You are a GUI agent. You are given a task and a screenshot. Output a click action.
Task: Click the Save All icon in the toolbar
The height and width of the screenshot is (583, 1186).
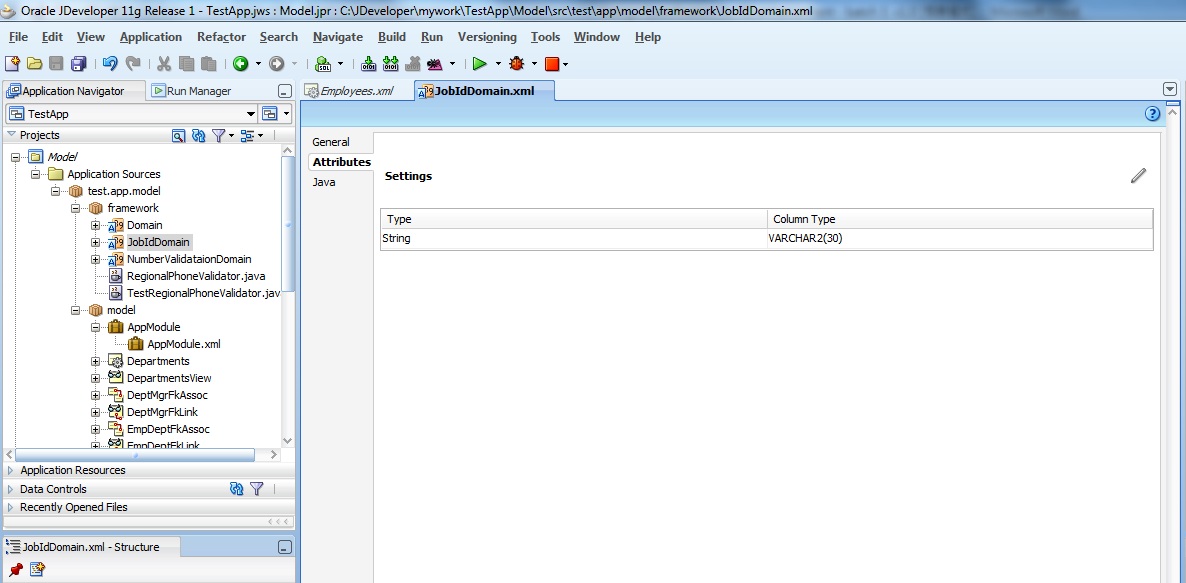(77, 63)
